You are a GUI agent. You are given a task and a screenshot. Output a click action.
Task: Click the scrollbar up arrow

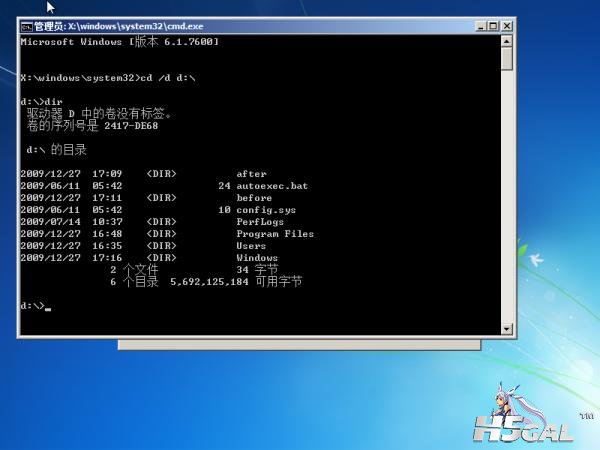(507, 41)
